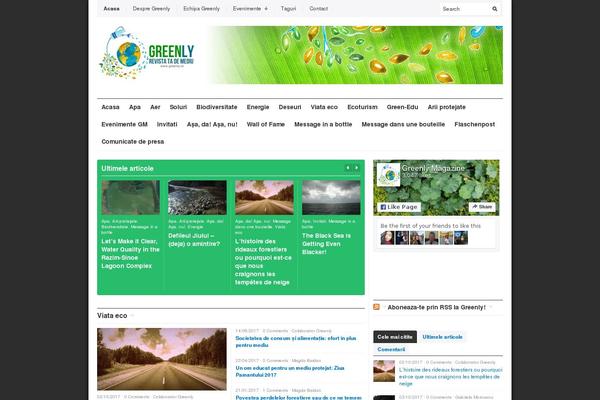Open Acasa in the top navigation bar
The image size is (600, 400).
click(x=111, y=8)
